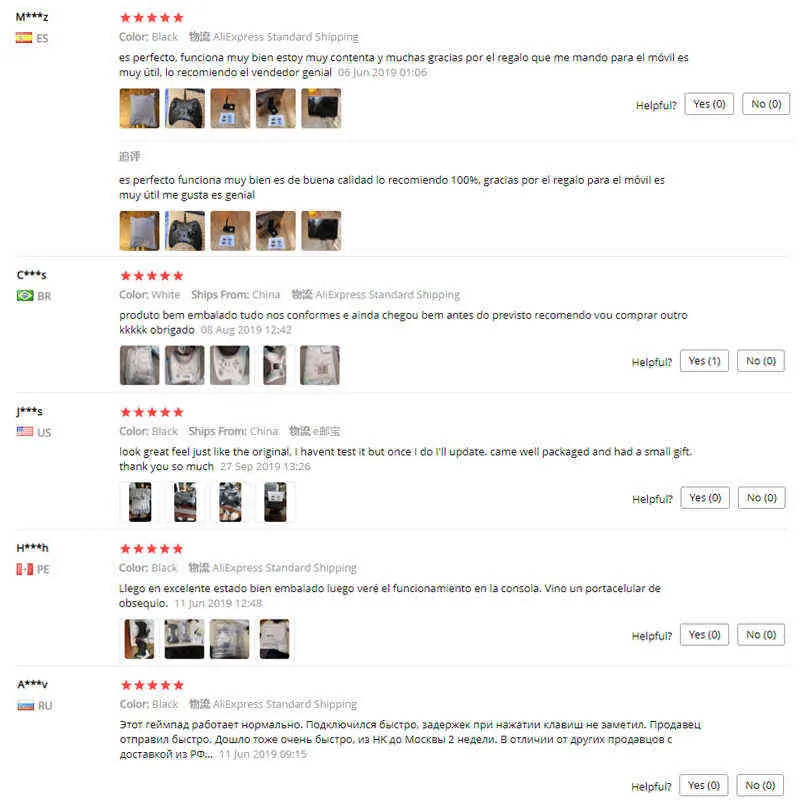
Task: Vote Yes (1) on C***s's Brazilian review
Action: (x=704, y=361)
